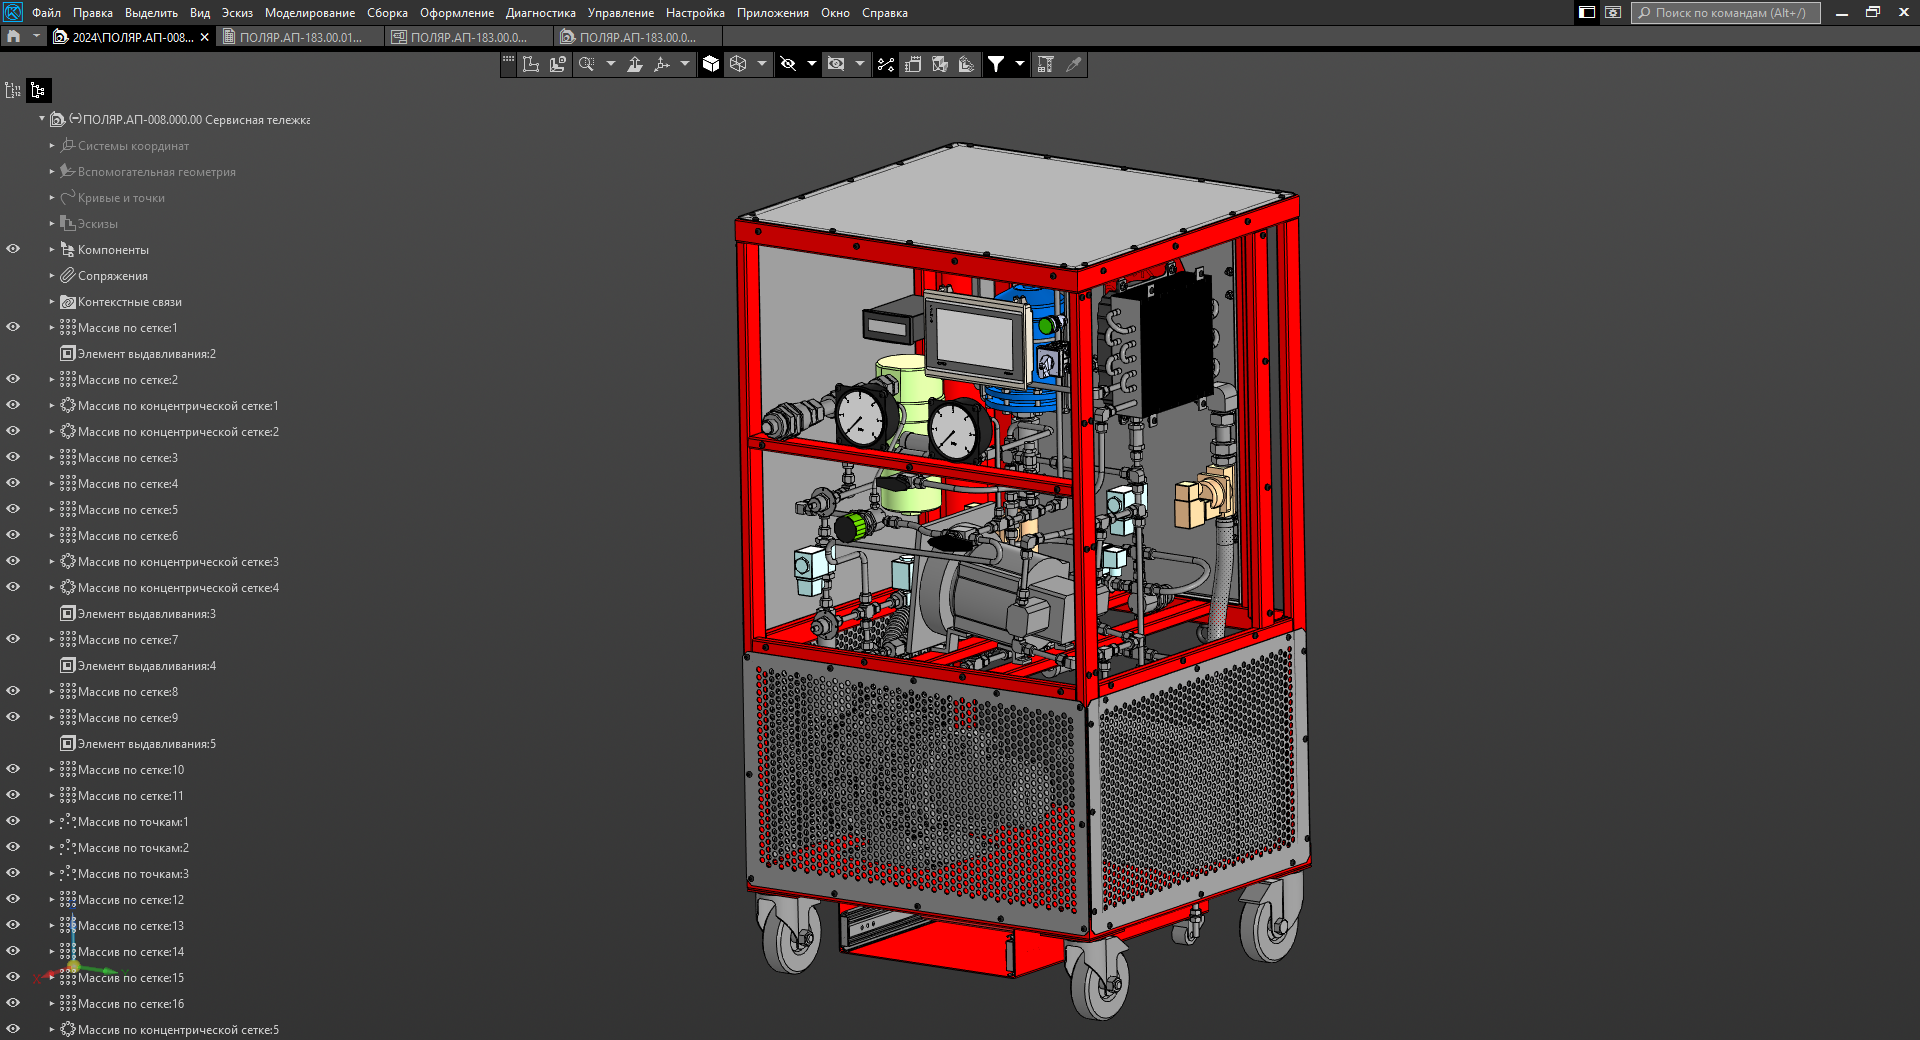This screenshot has width=1920, height=1040.
Task: Hide Массив по сетке:1 with eye icon
Action: point(13,327)
